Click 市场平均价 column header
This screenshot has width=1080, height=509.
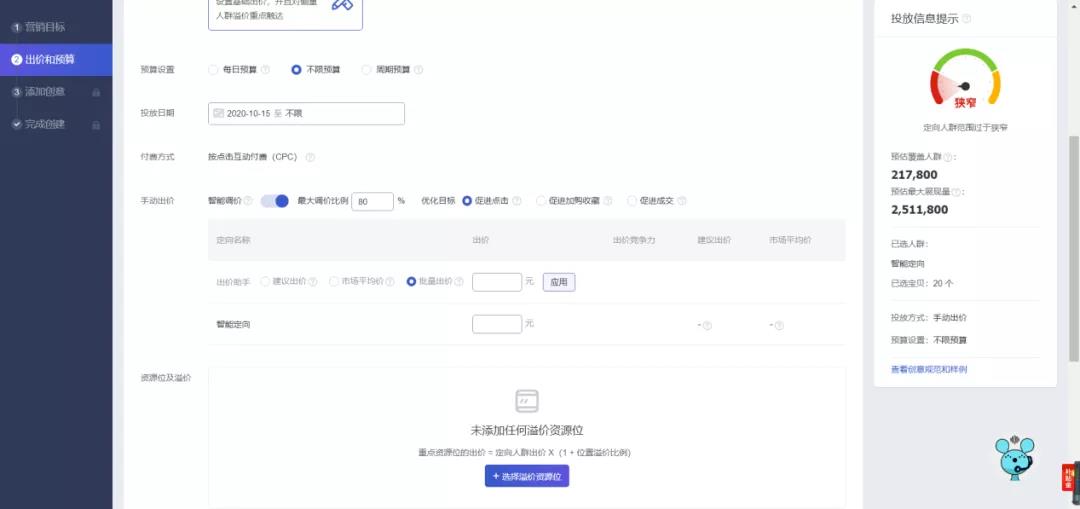790,240
